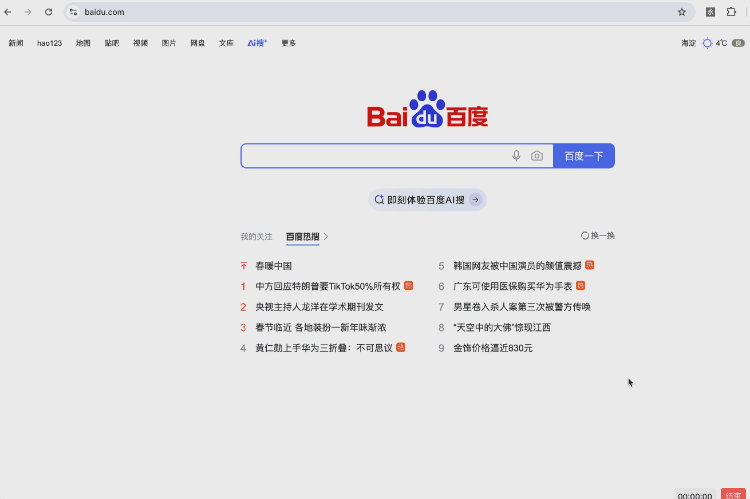This screenshot has height=499, width=750.
Task: Bookmark this page with the star icon
Action: pos(682,12)
